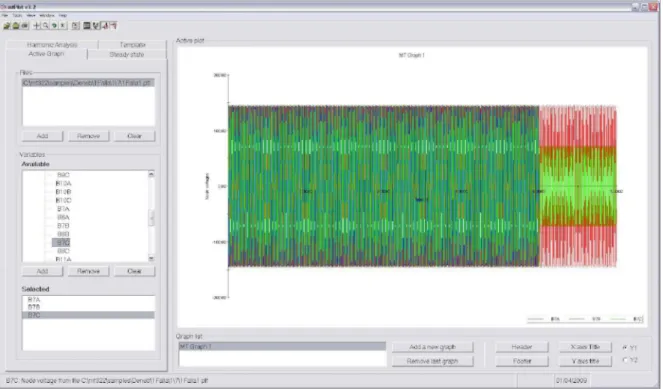Click the X toolbar icon
The image size is (663, 389).
pos(63,26)
